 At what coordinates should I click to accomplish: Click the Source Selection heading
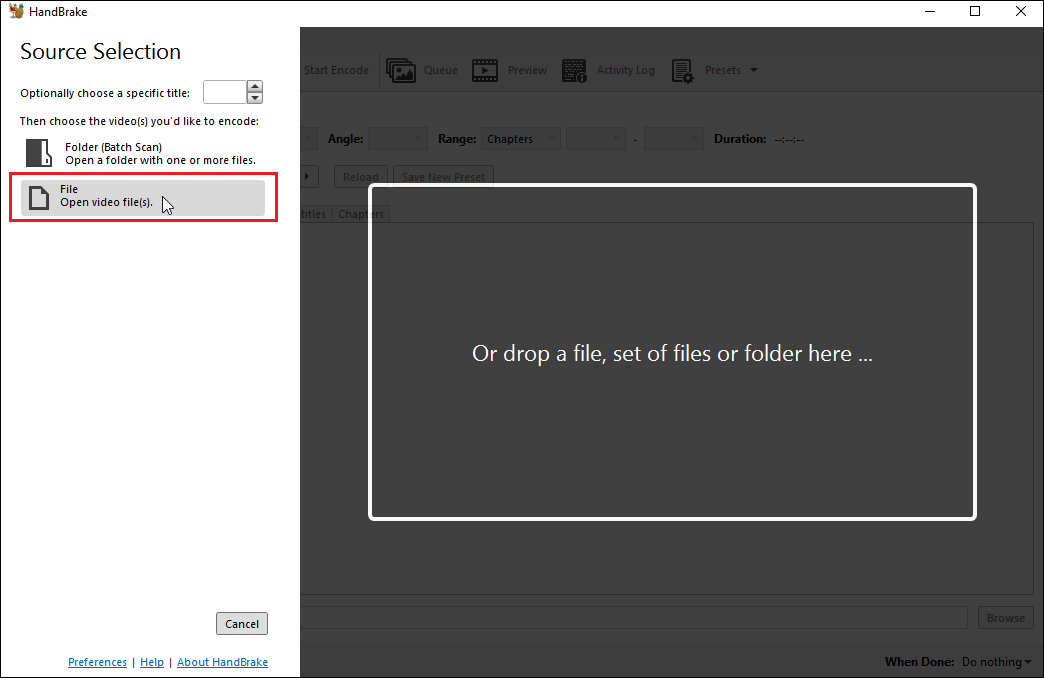[101, 51]
